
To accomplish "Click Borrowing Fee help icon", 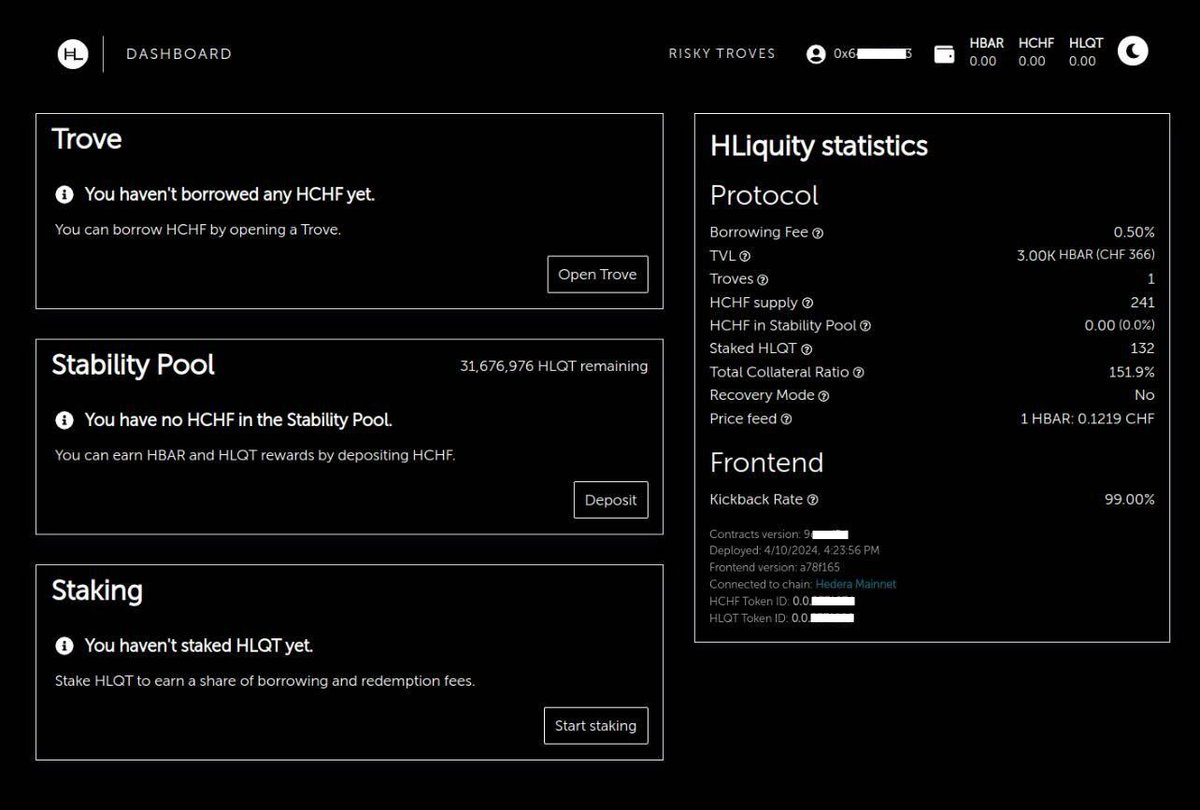I will click(x=818, y=233).
